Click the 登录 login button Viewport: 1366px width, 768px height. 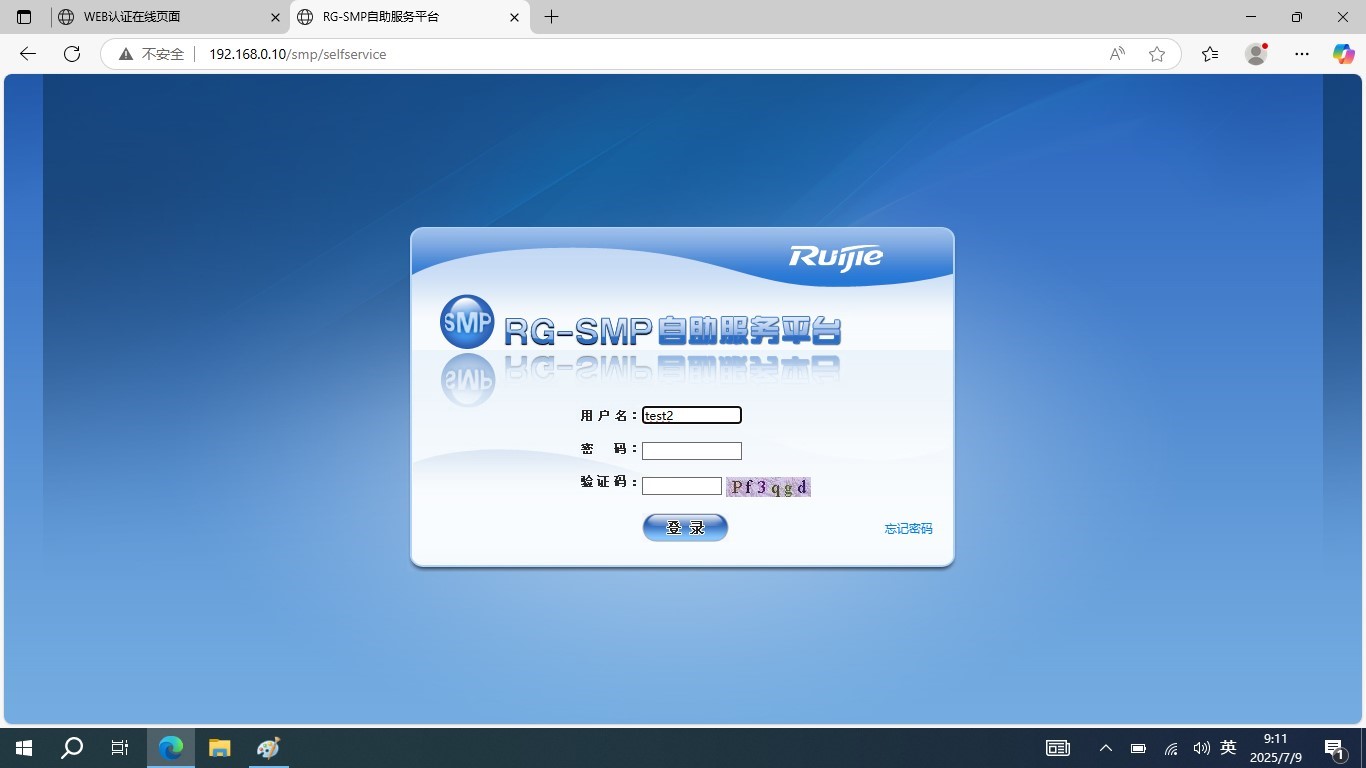pos(685,528)
